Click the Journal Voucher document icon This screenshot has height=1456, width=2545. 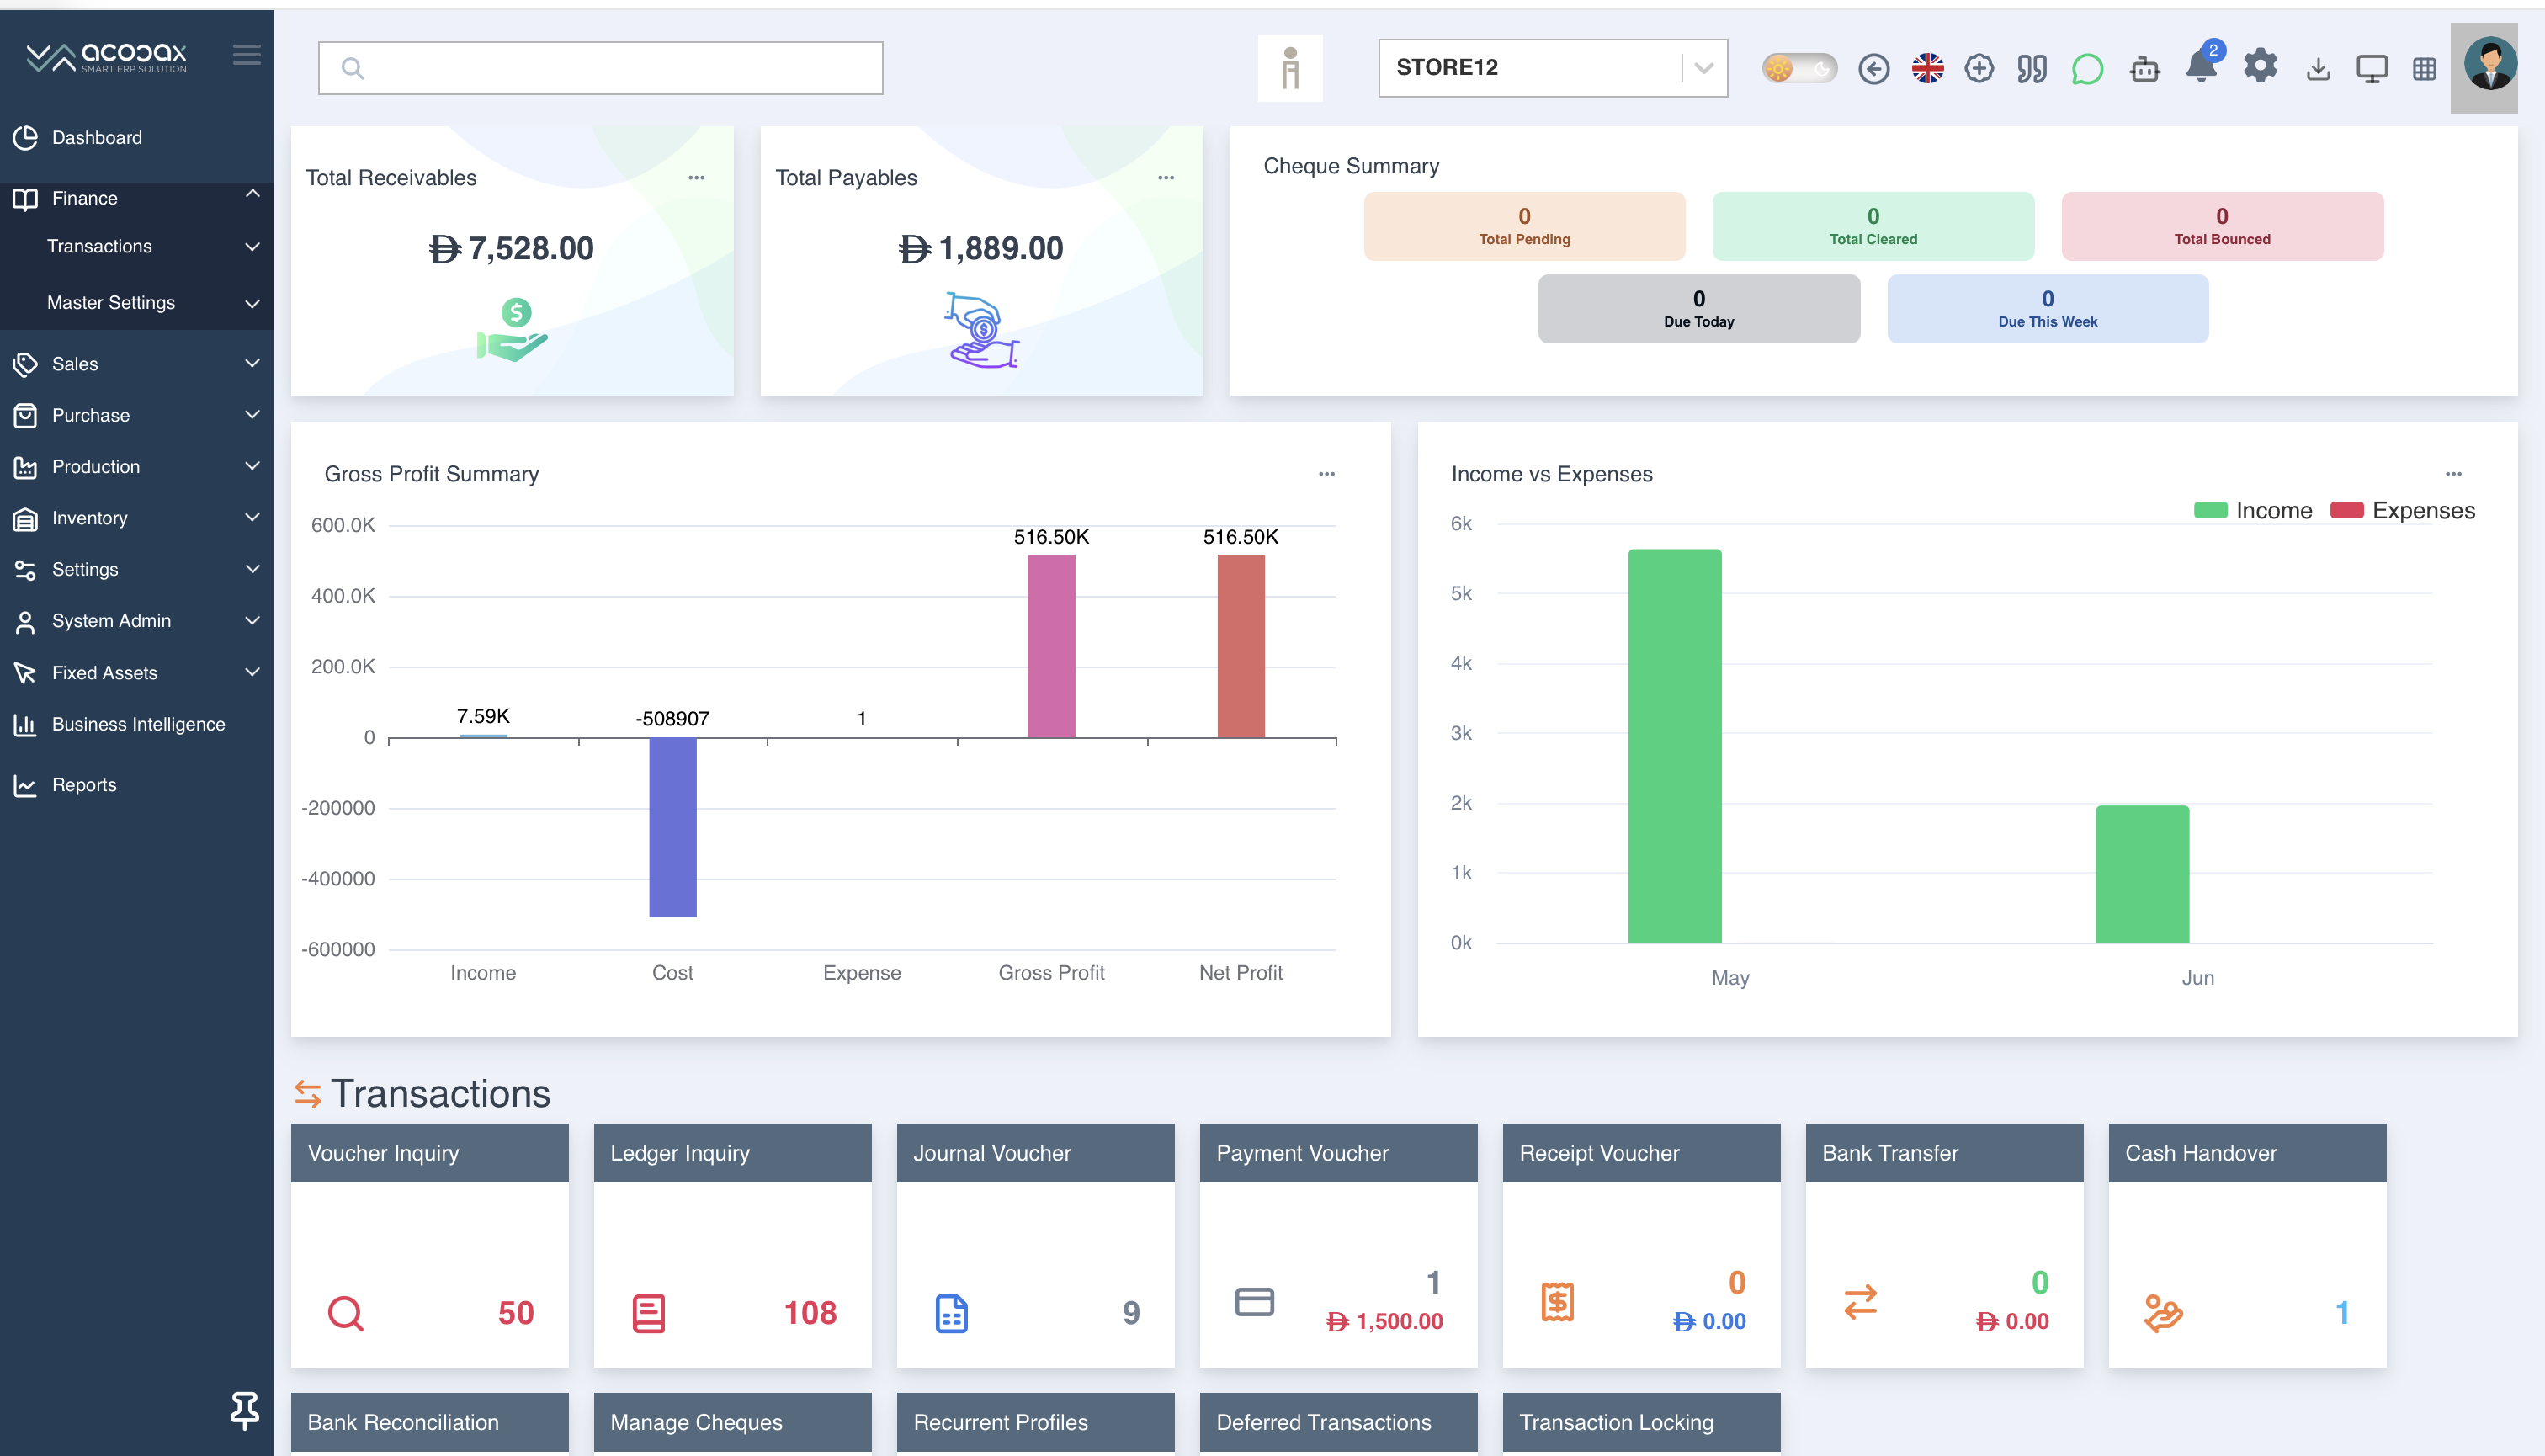click(x=951, y=1312)
